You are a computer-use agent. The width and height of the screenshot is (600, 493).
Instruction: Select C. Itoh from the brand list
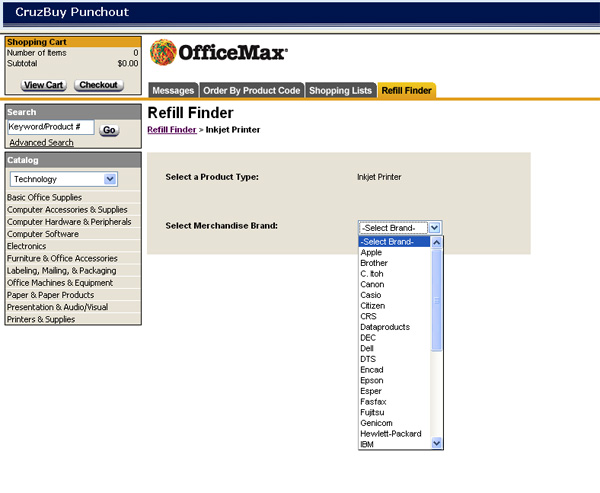point(394,274)
